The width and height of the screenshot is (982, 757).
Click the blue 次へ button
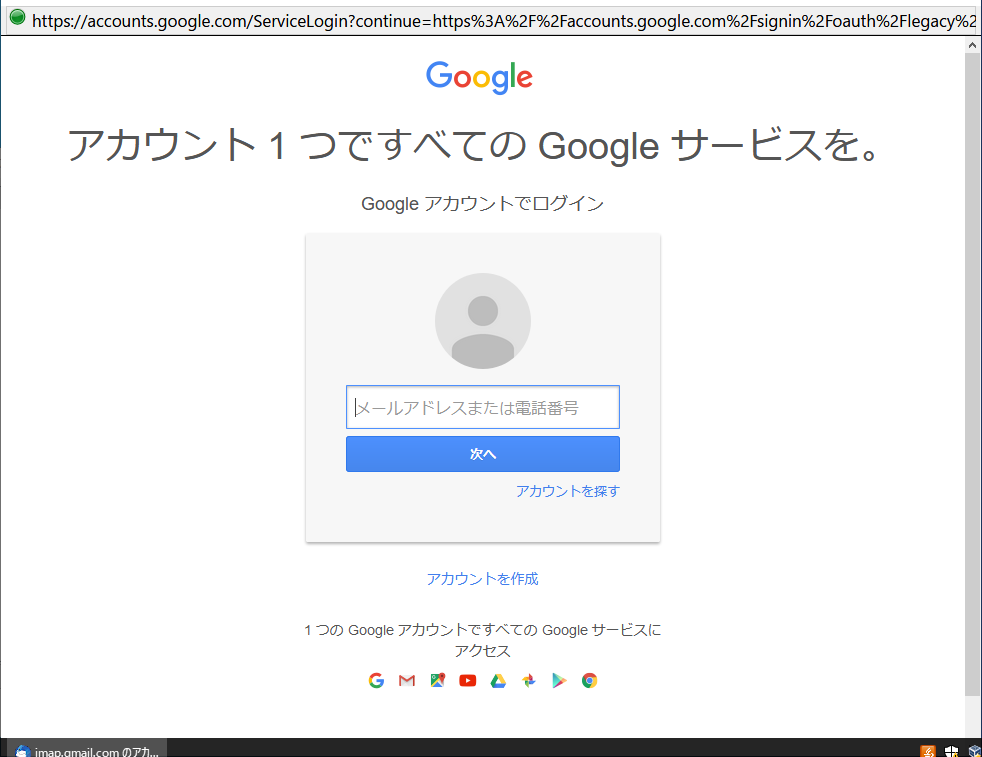click(483, 454)
